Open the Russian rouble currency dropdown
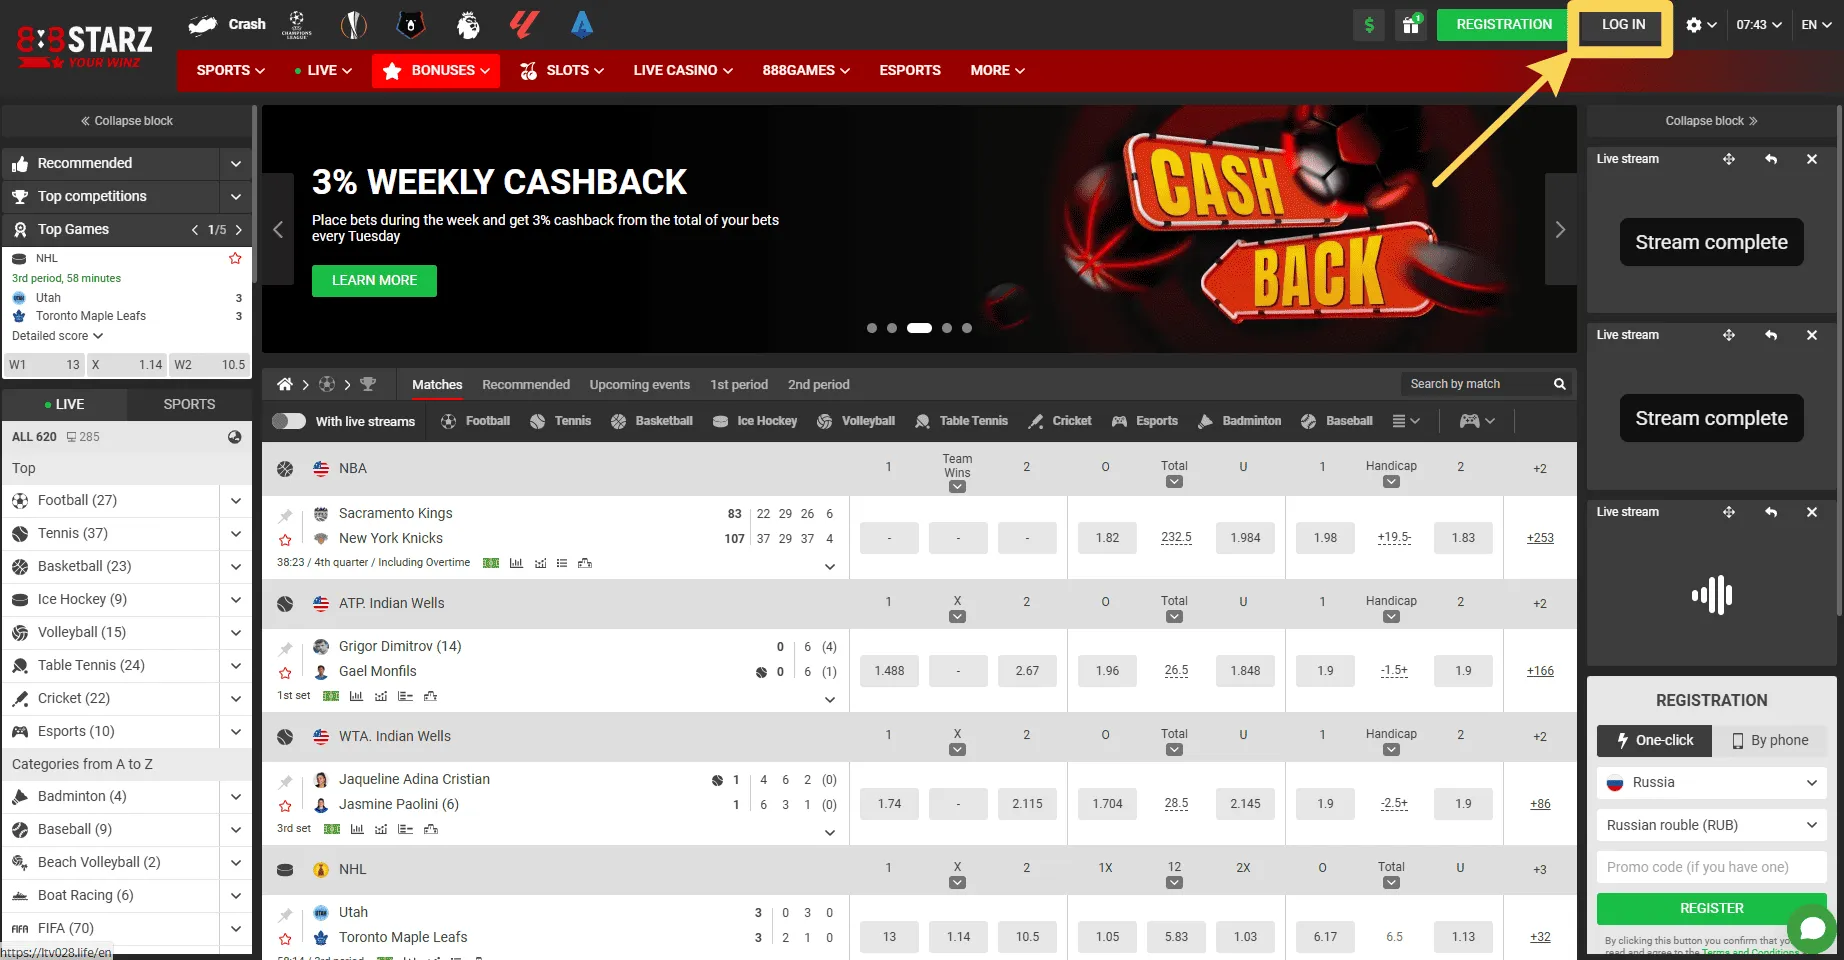The width and height of the screenshot is (1844, 960). point(1712,825)
